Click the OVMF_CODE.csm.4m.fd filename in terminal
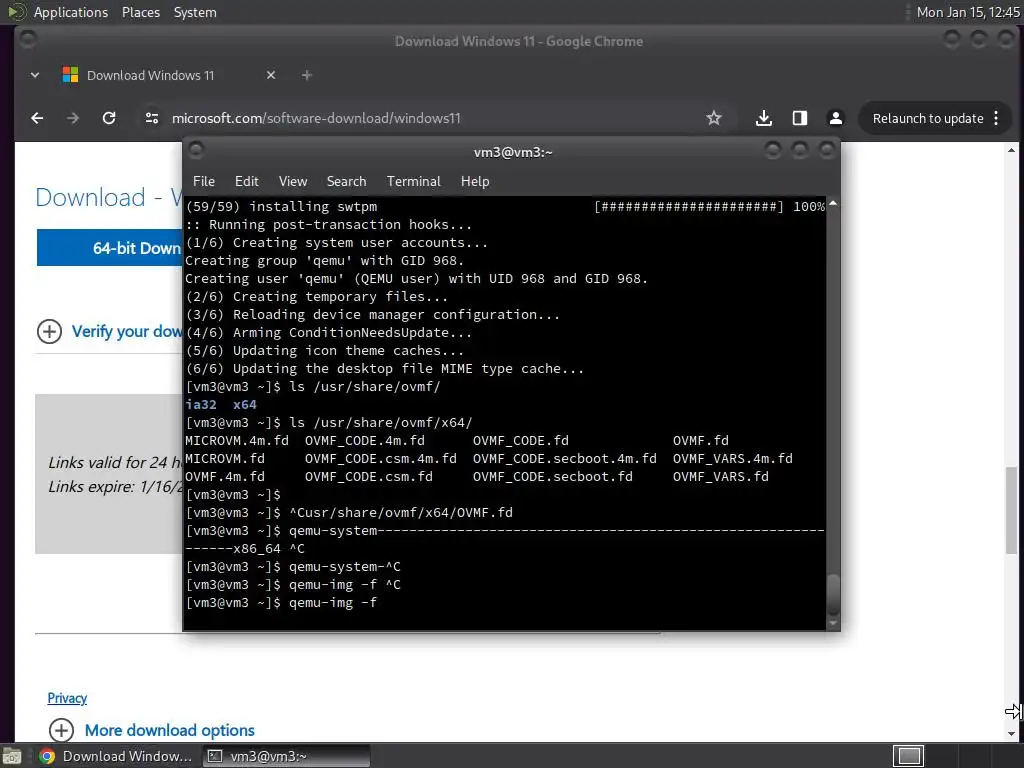Viewport: 1024px width, 768px height. (381, 458)
